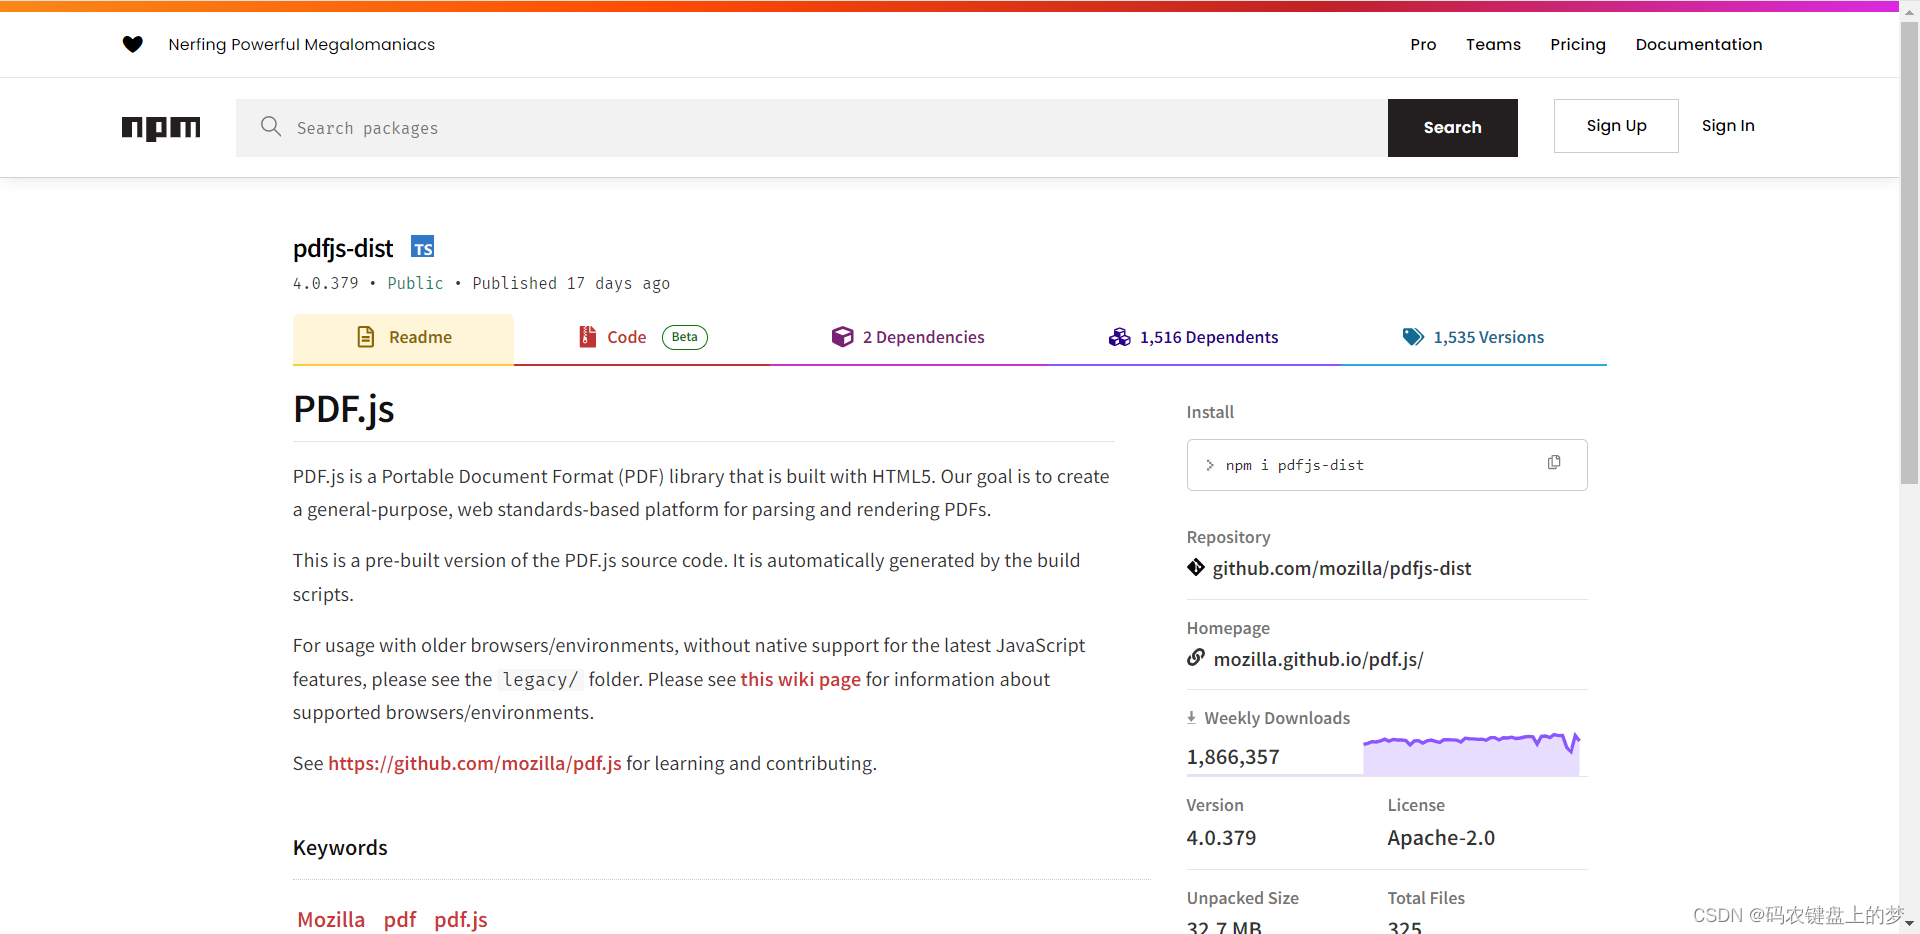Click the Beta badge on Code tab
Image resolution: width=1920 pixels, height=934 pixels.
[685, 337]
